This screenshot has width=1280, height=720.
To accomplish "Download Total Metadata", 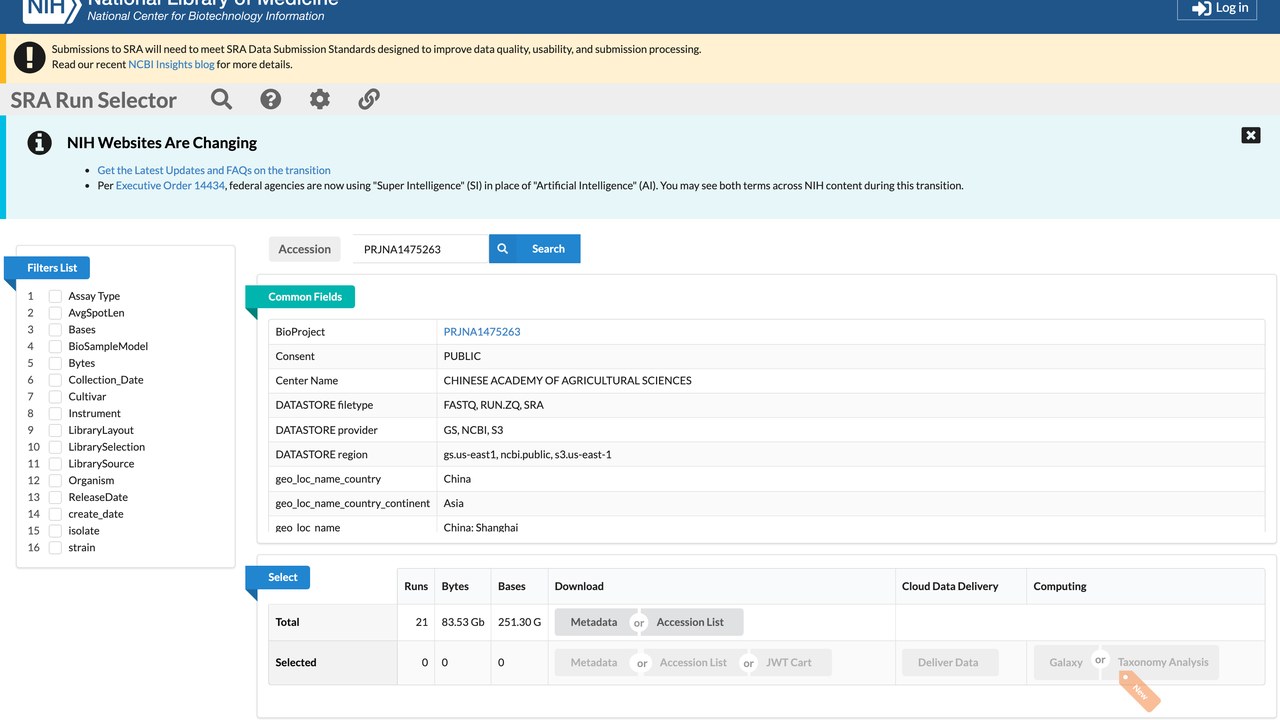I will click(x=594, y=622).
